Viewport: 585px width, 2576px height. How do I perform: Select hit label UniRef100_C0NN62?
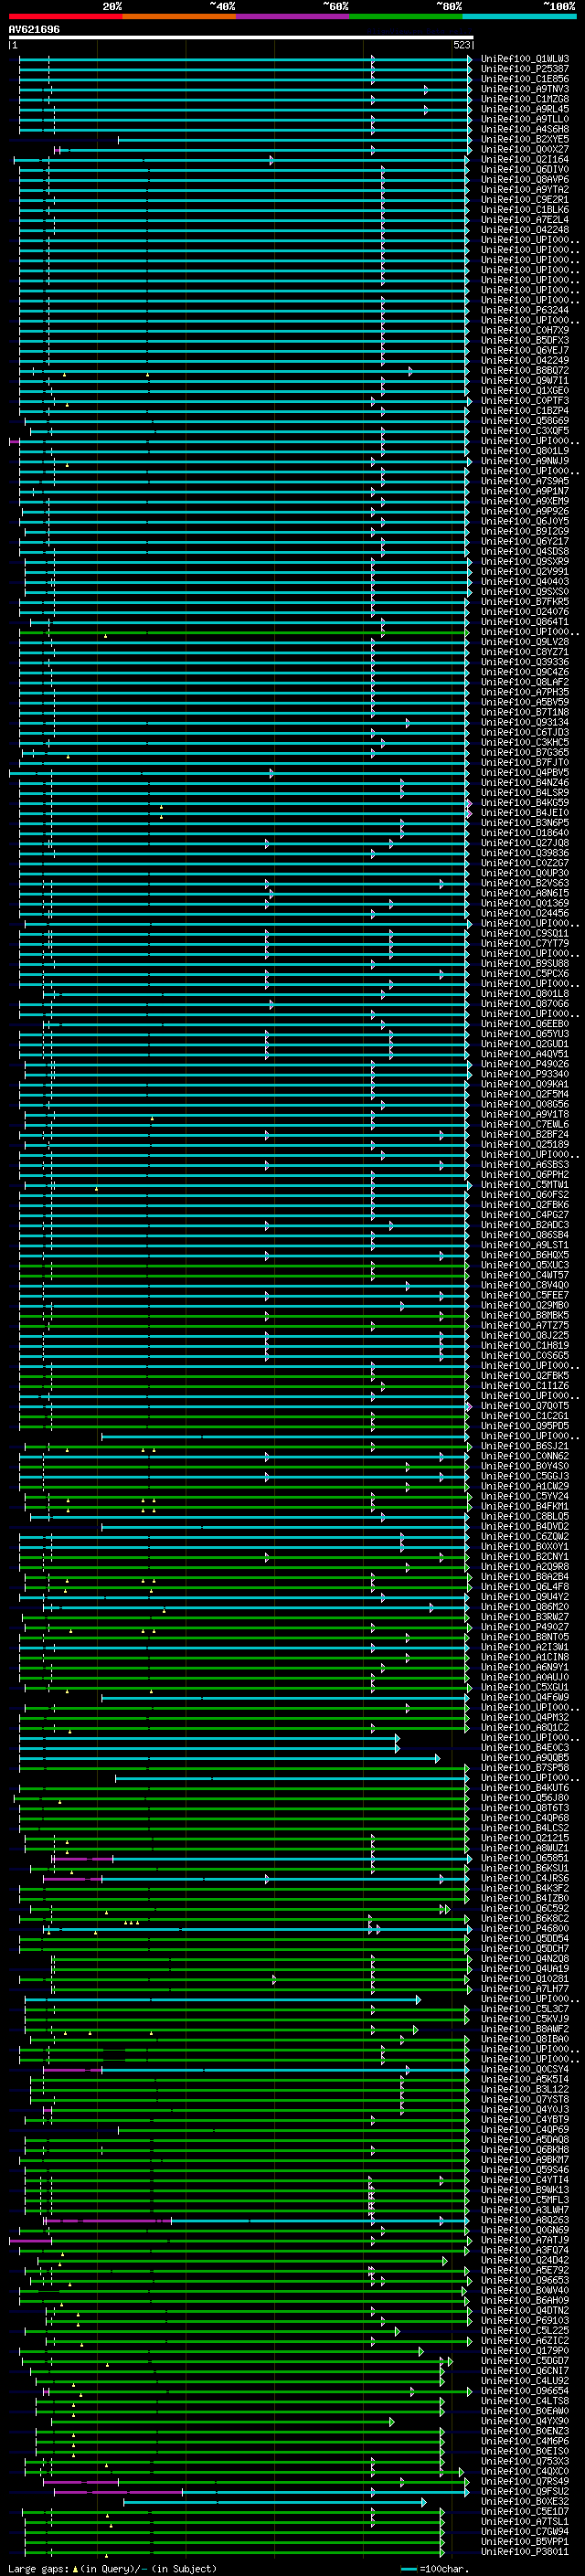(525, 1456)
